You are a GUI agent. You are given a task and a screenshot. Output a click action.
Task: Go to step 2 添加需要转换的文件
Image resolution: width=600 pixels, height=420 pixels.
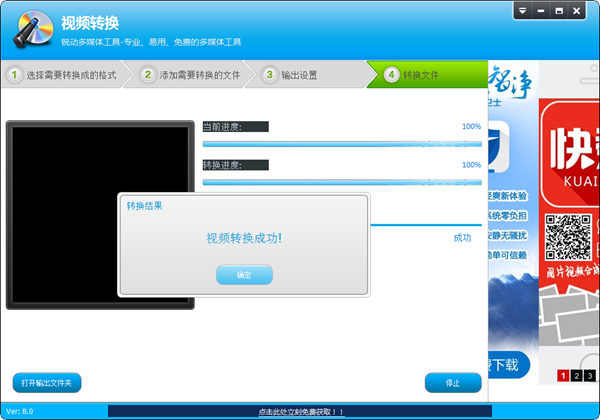(x=189, y=75)
